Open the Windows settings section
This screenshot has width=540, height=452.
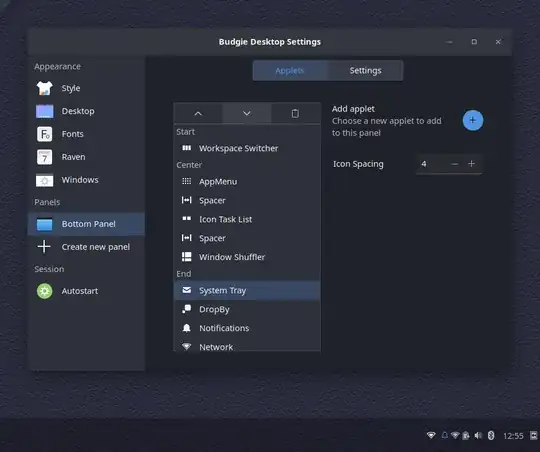point(86,180)
